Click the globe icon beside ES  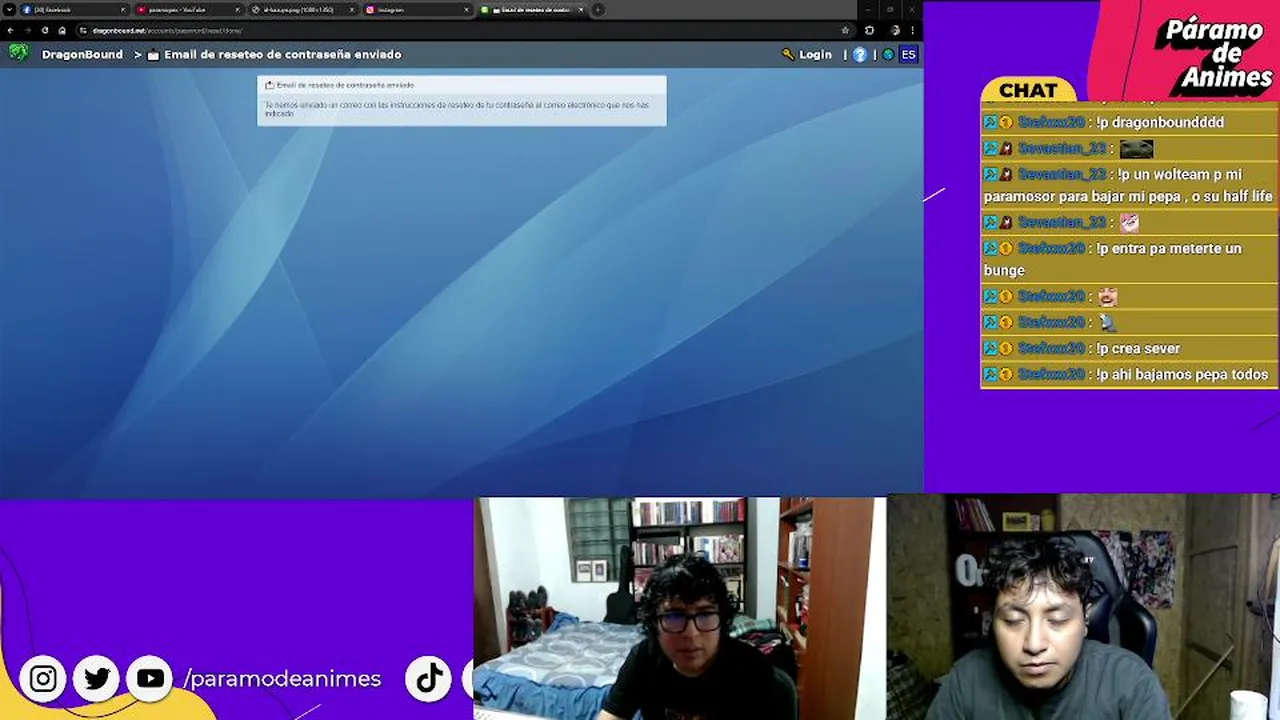pos(888,54)
